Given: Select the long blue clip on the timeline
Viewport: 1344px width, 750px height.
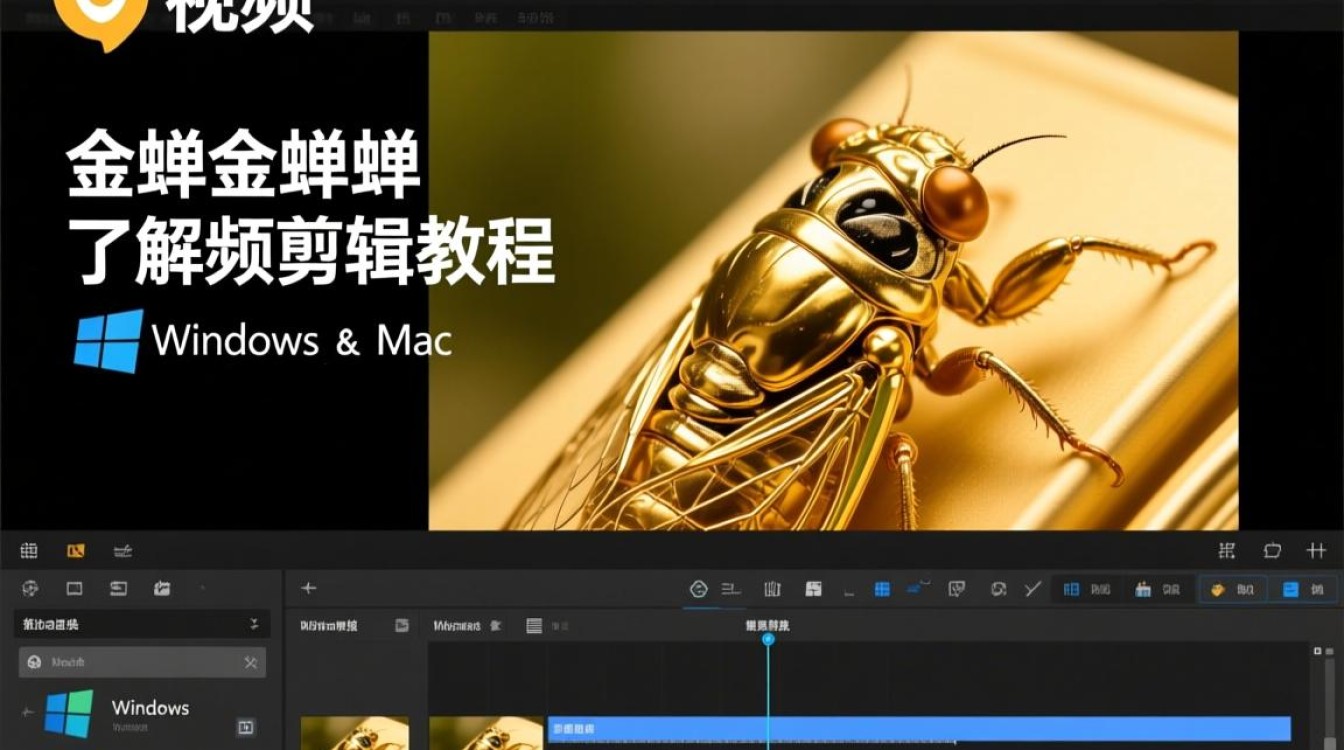Looking at the screenshot, I should [920, 728].
